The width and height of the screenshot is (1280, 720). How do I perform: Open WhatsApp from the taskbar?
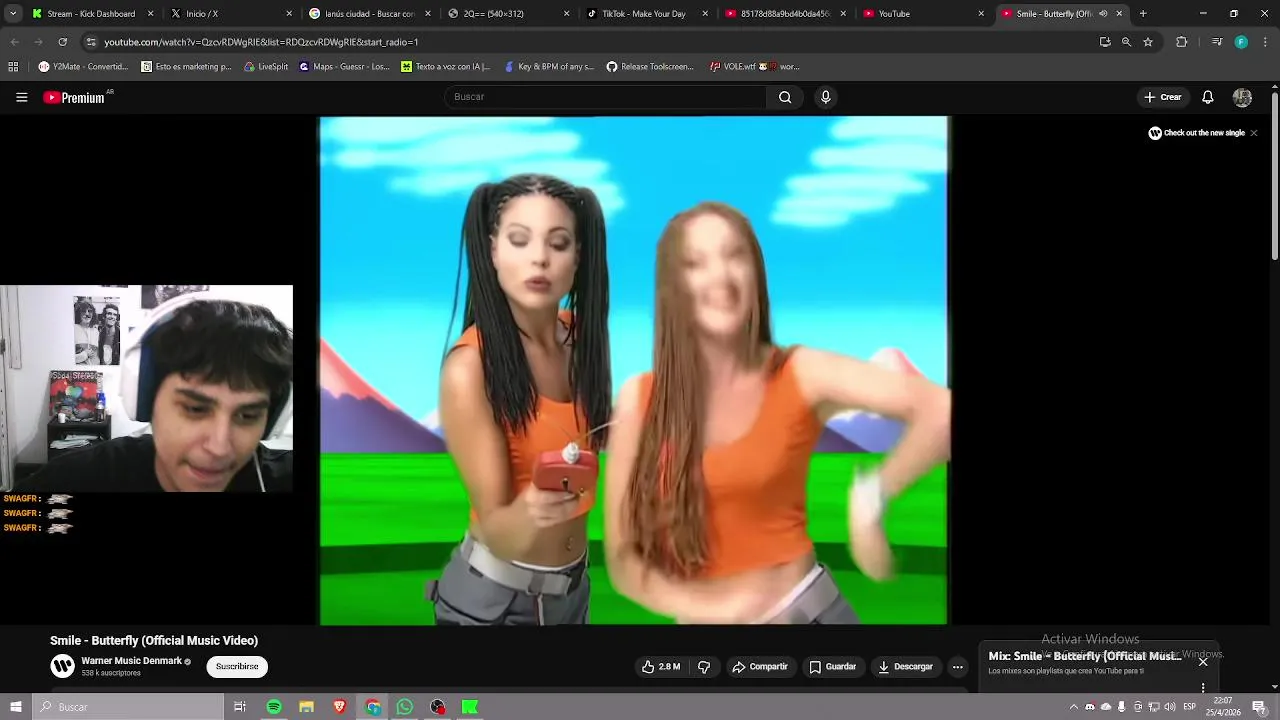pos(405,707)
